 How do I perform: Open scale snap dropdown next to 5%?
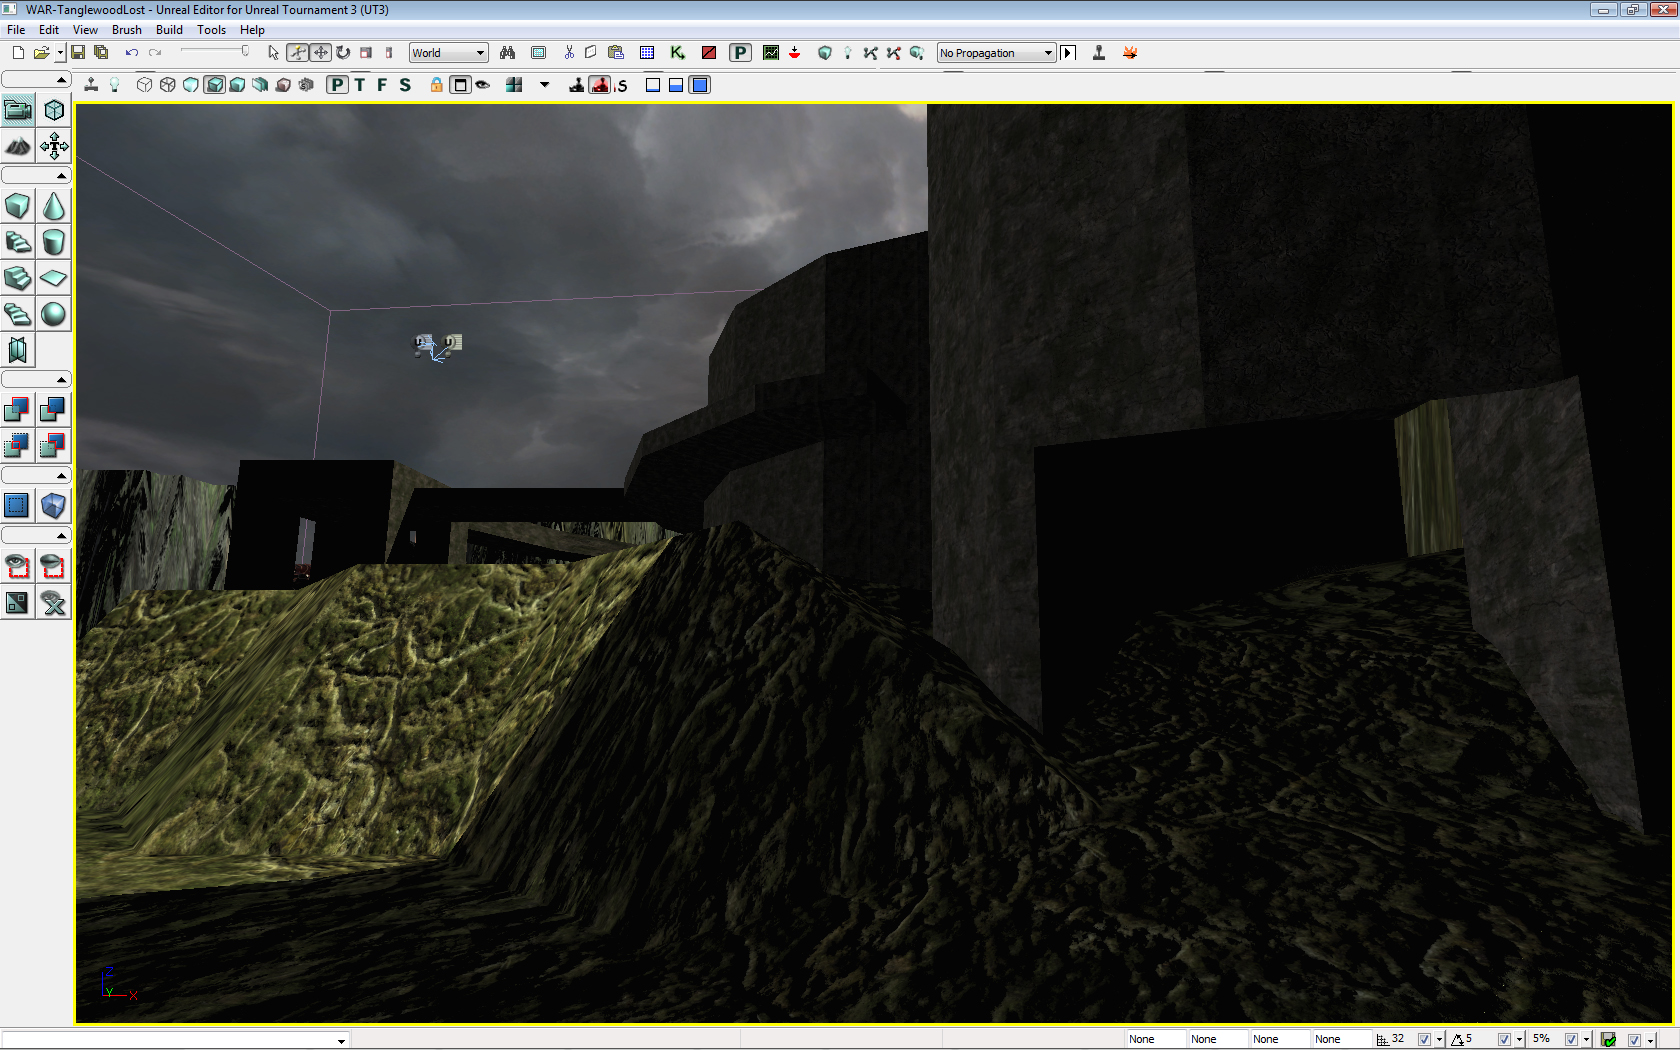1586,1040
